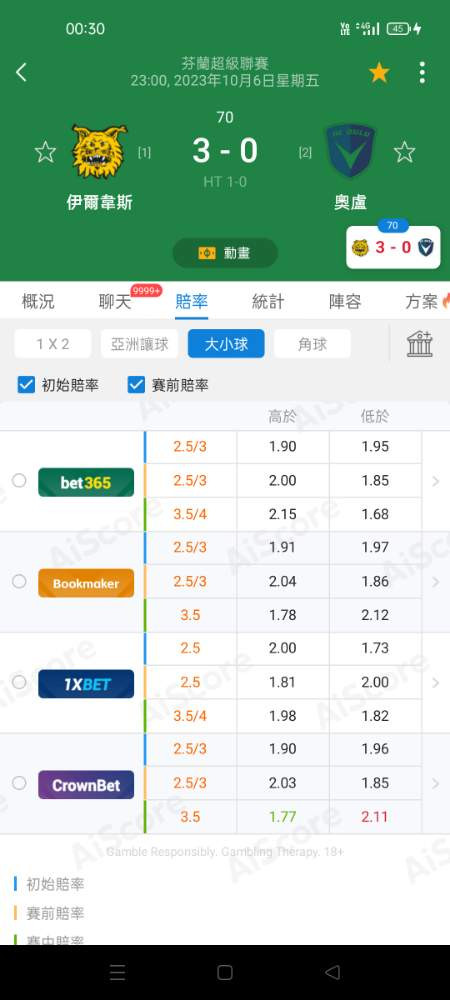Switch to the 聊天 tab

coord(115,302)
